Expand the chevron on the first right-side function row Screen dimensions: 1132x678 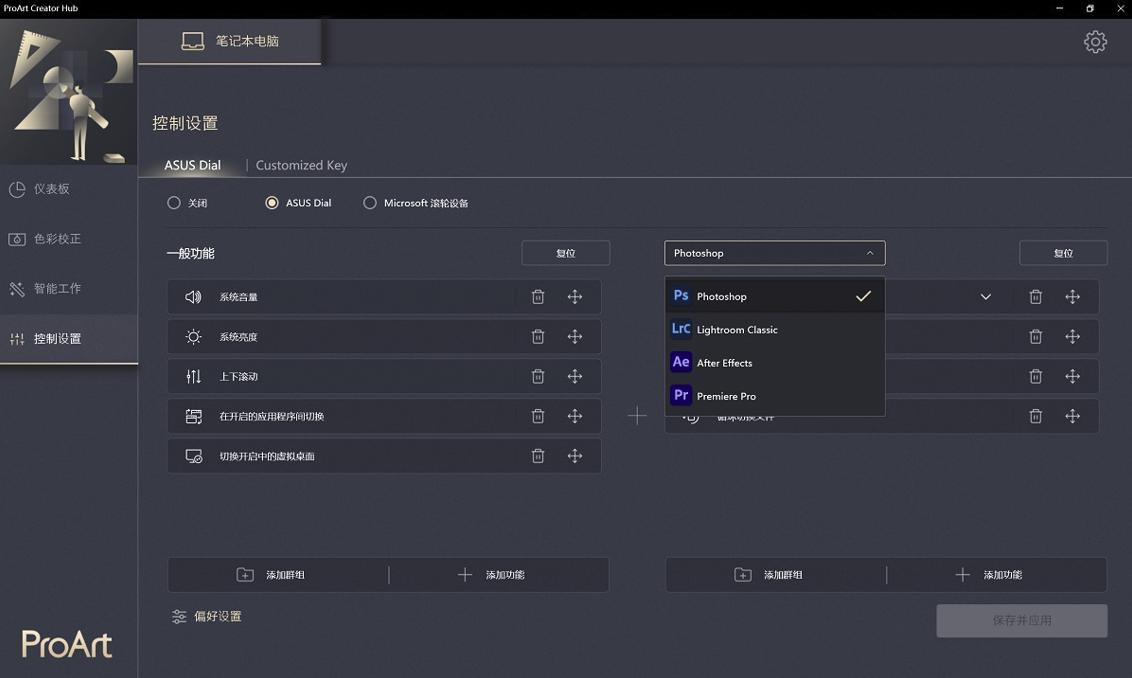[x=985, y=296]
